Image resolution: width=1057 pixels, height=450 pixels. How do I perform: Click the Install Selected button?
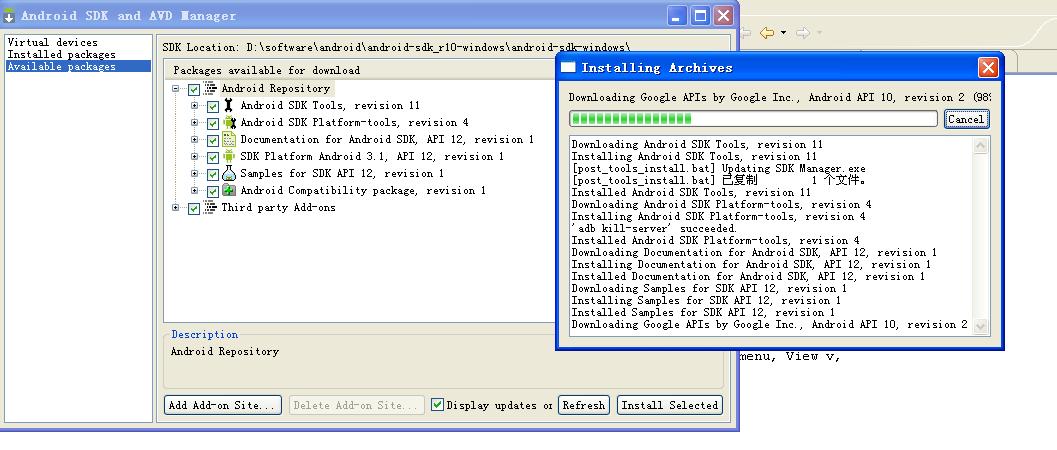tap(669, 405)
